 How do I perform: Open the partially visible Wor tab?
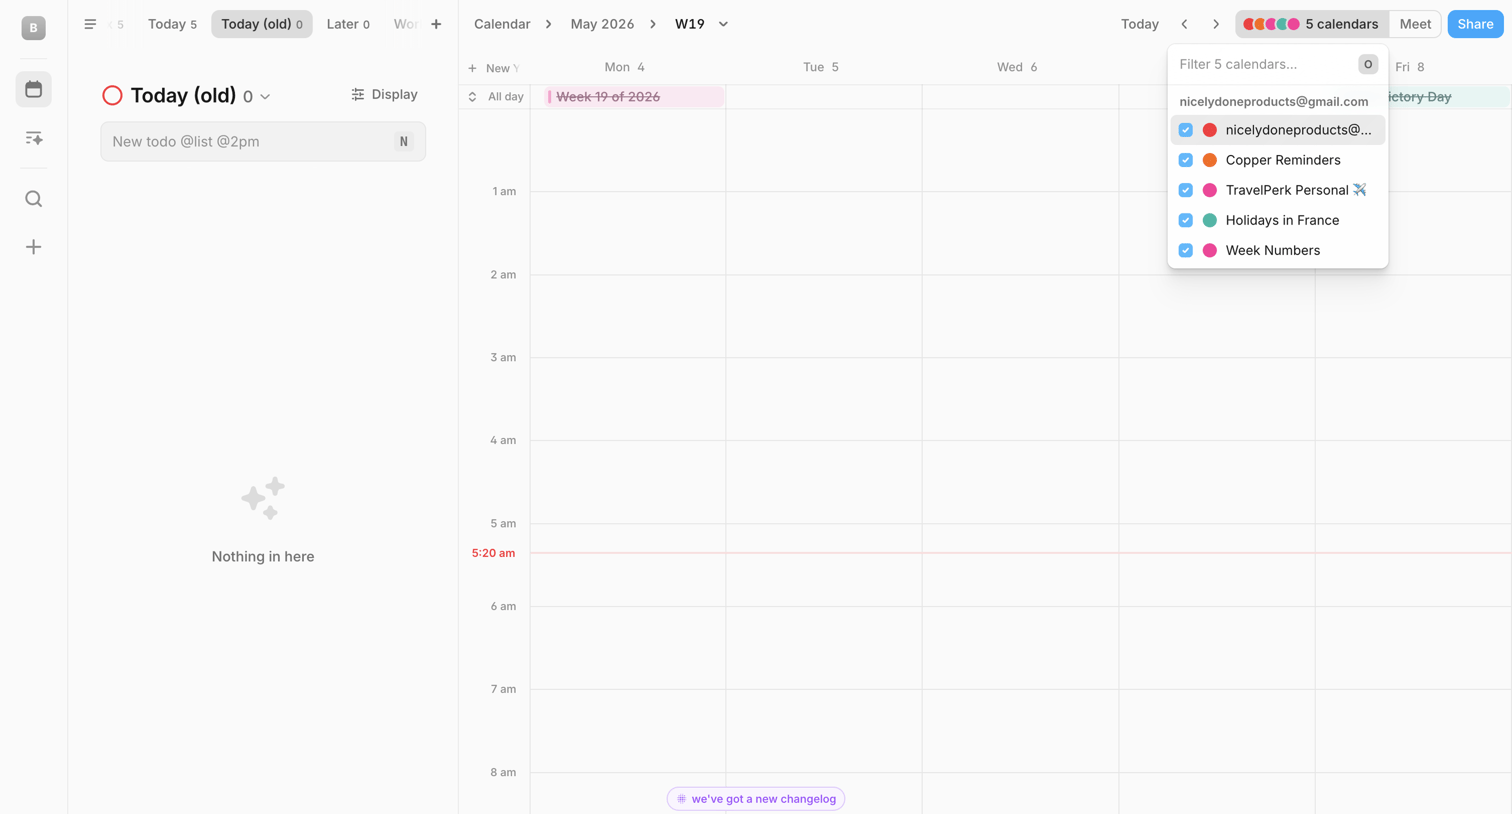click(x=405, y=24)
